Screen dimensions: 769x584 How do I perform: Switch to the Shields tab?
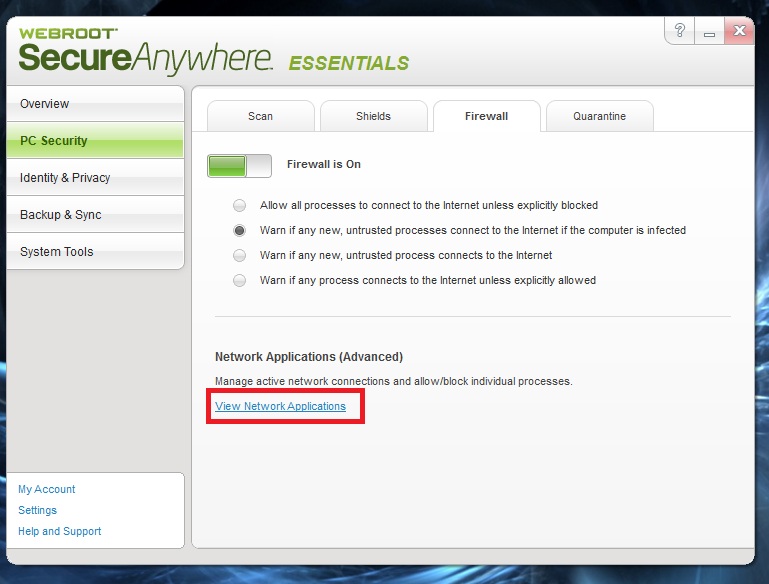(373, 116)
